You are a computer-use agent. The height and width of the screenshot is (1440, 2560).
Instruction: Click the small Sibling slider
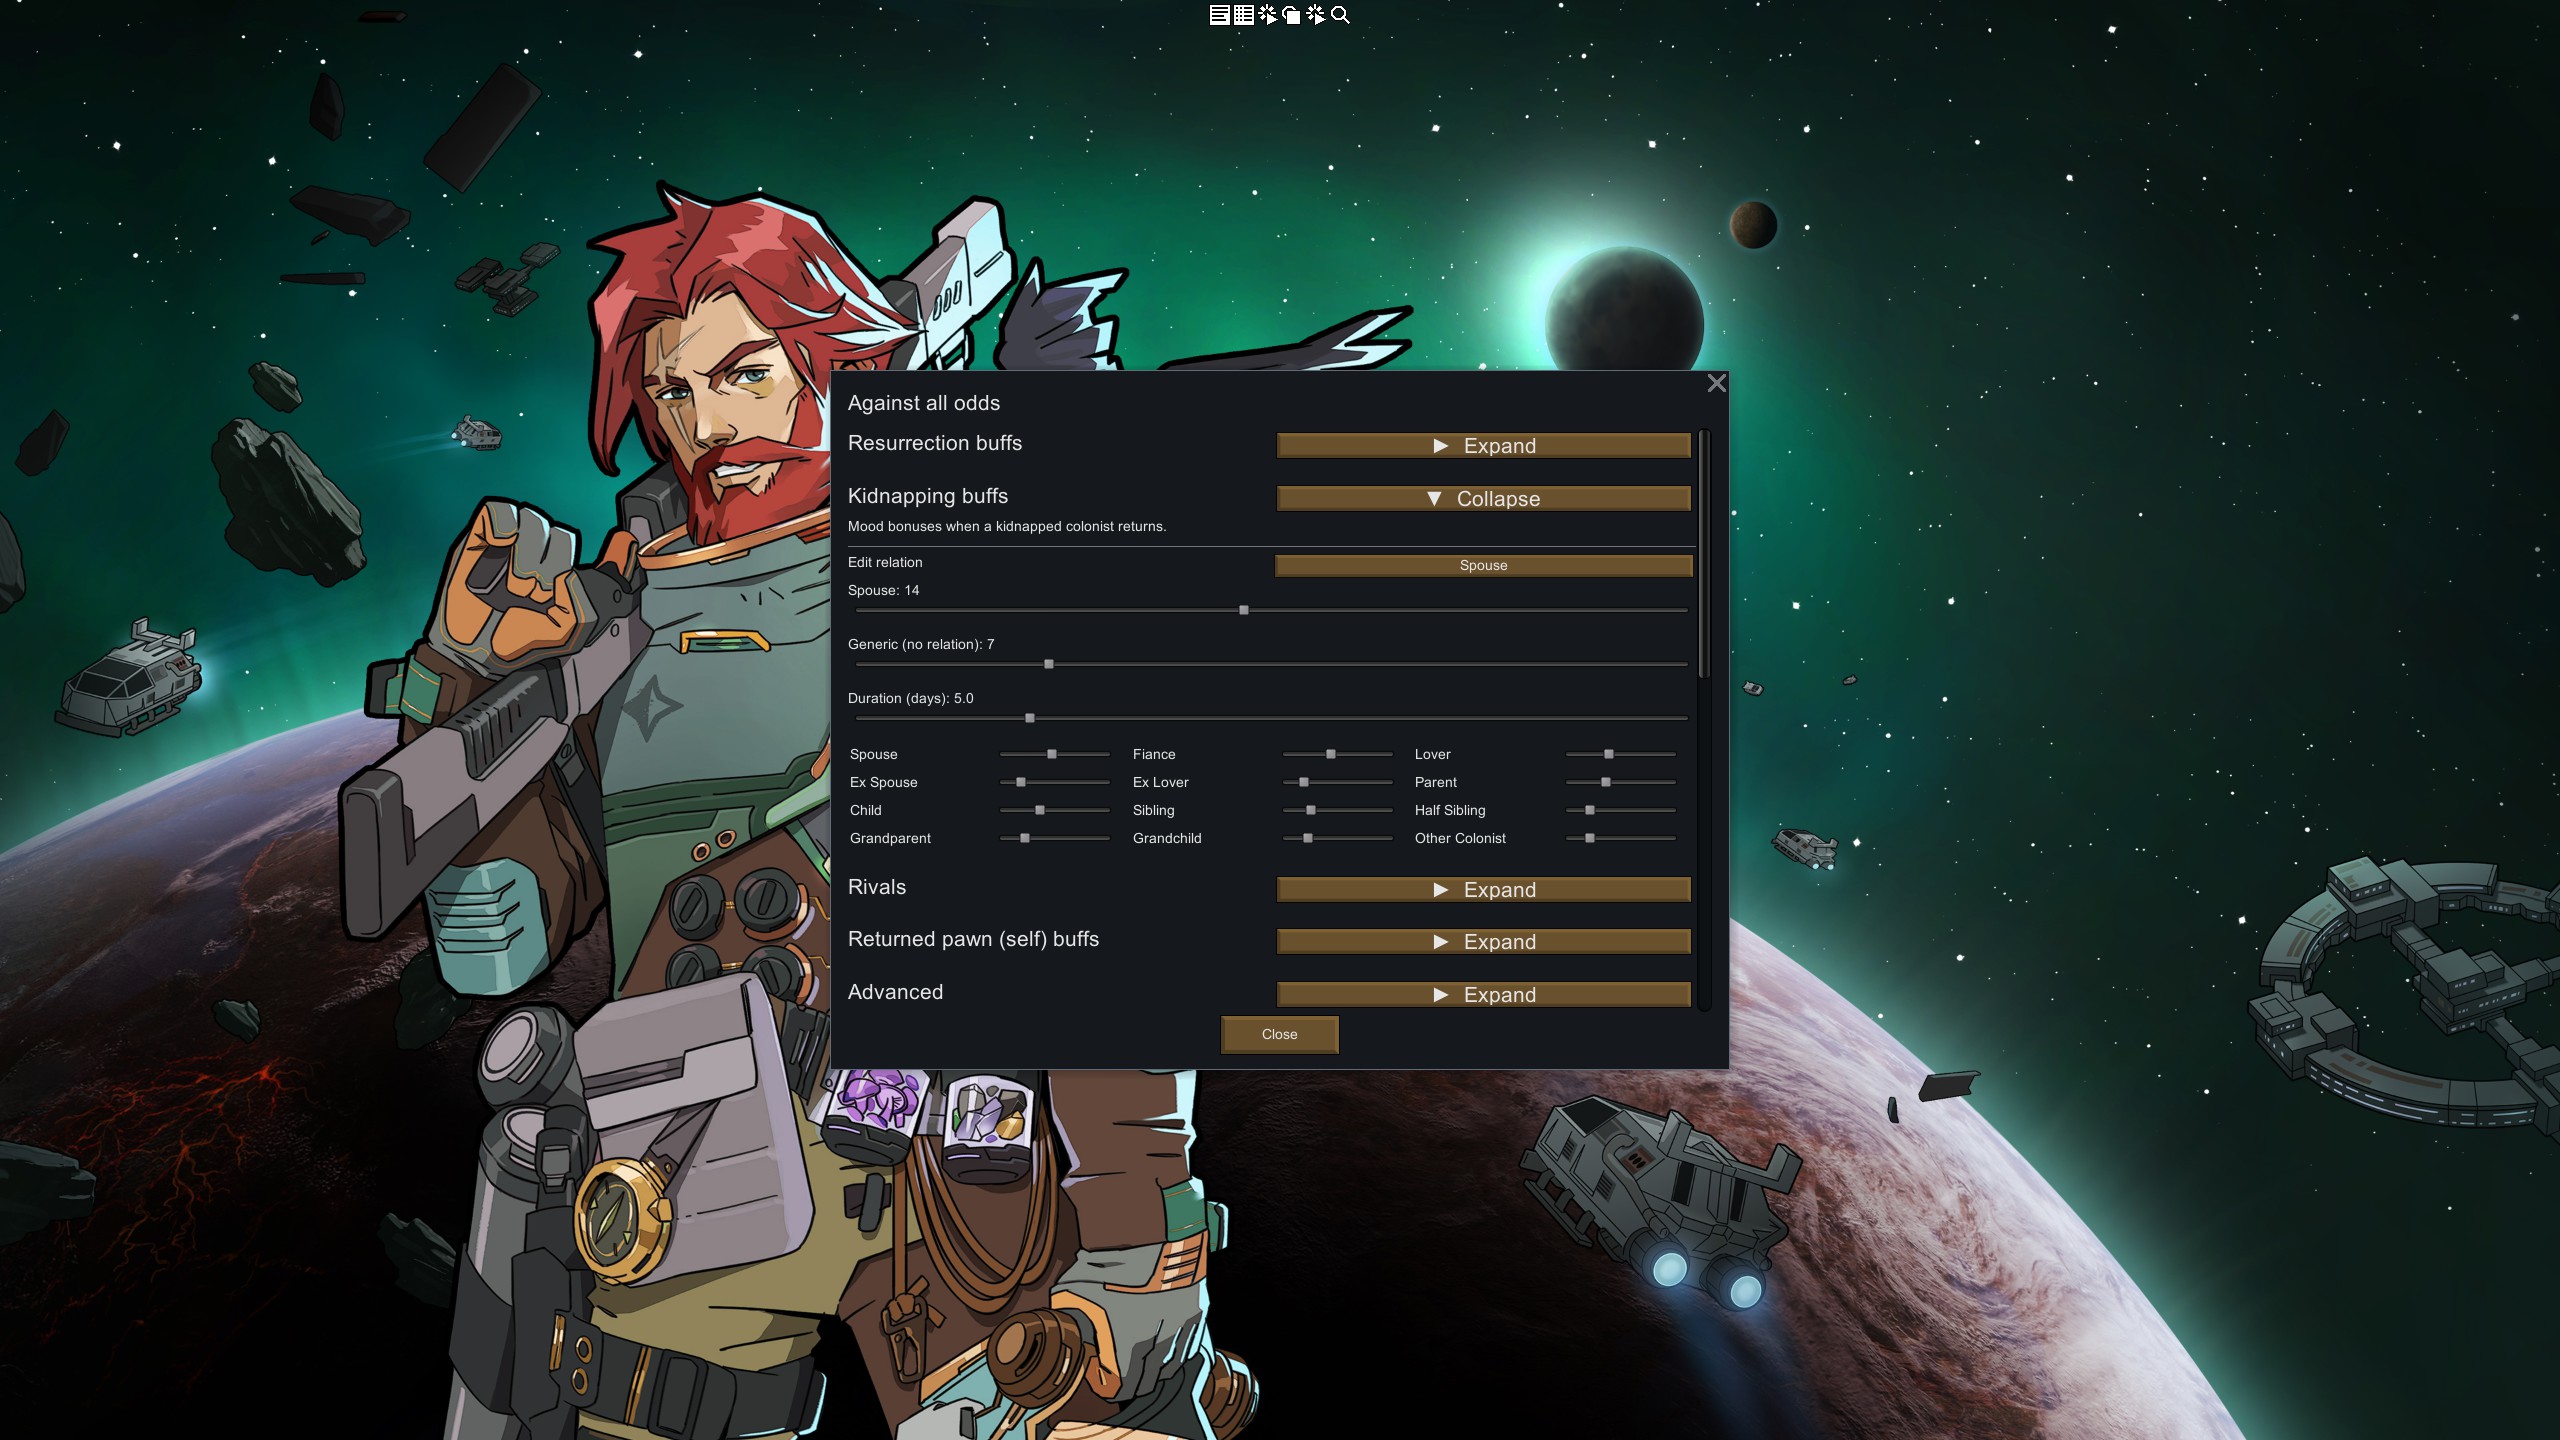coord(1338,810)
